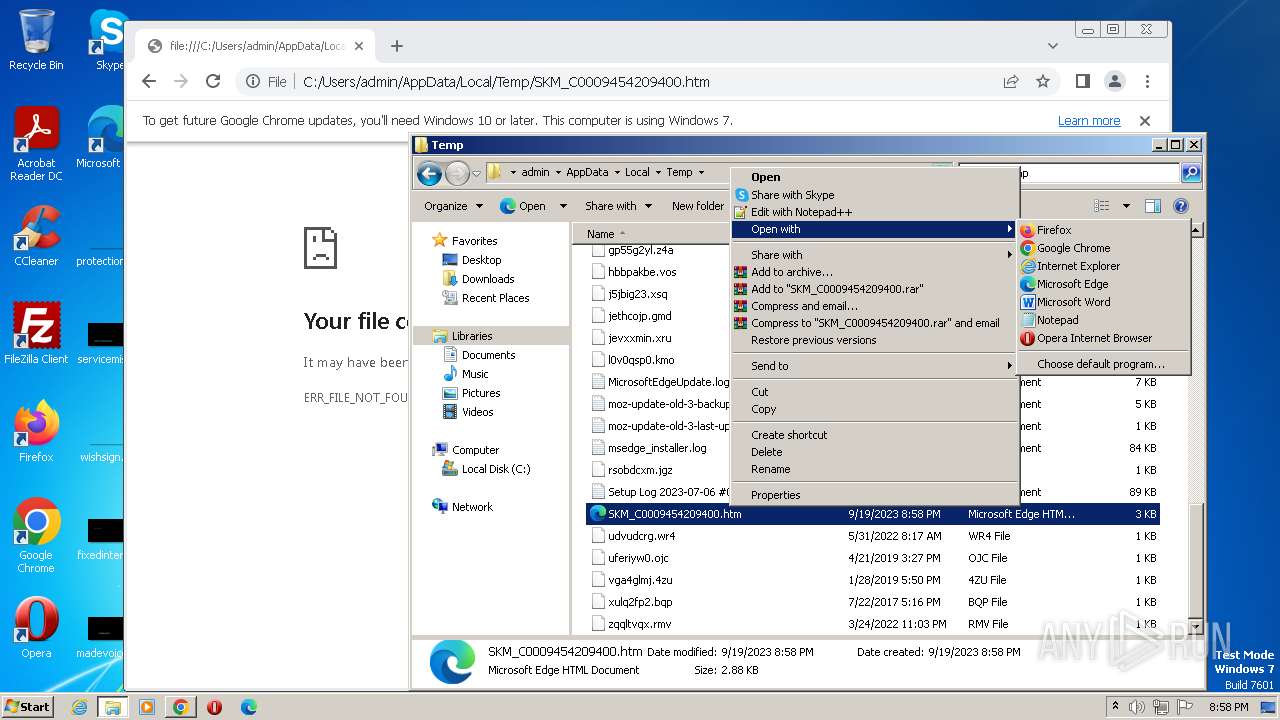Reload the Chrome page
Viewport: 1280px width, 720px height.
212,82
